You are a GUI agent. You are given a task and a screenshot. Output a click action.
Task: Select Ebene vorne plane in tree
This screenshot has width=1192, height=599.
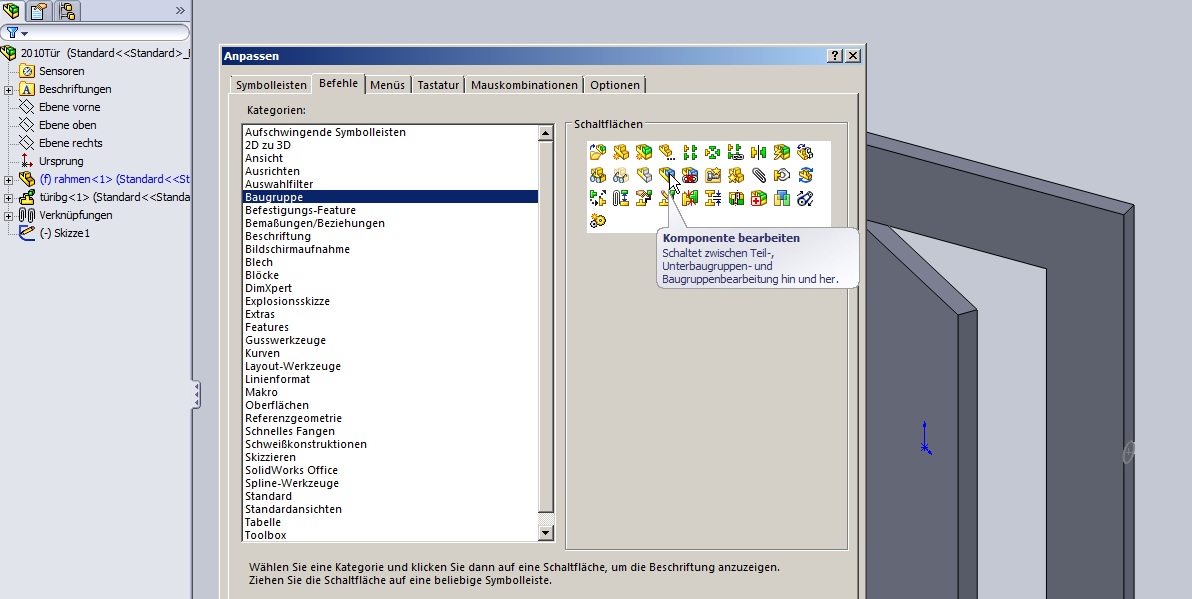coord(69,107)
